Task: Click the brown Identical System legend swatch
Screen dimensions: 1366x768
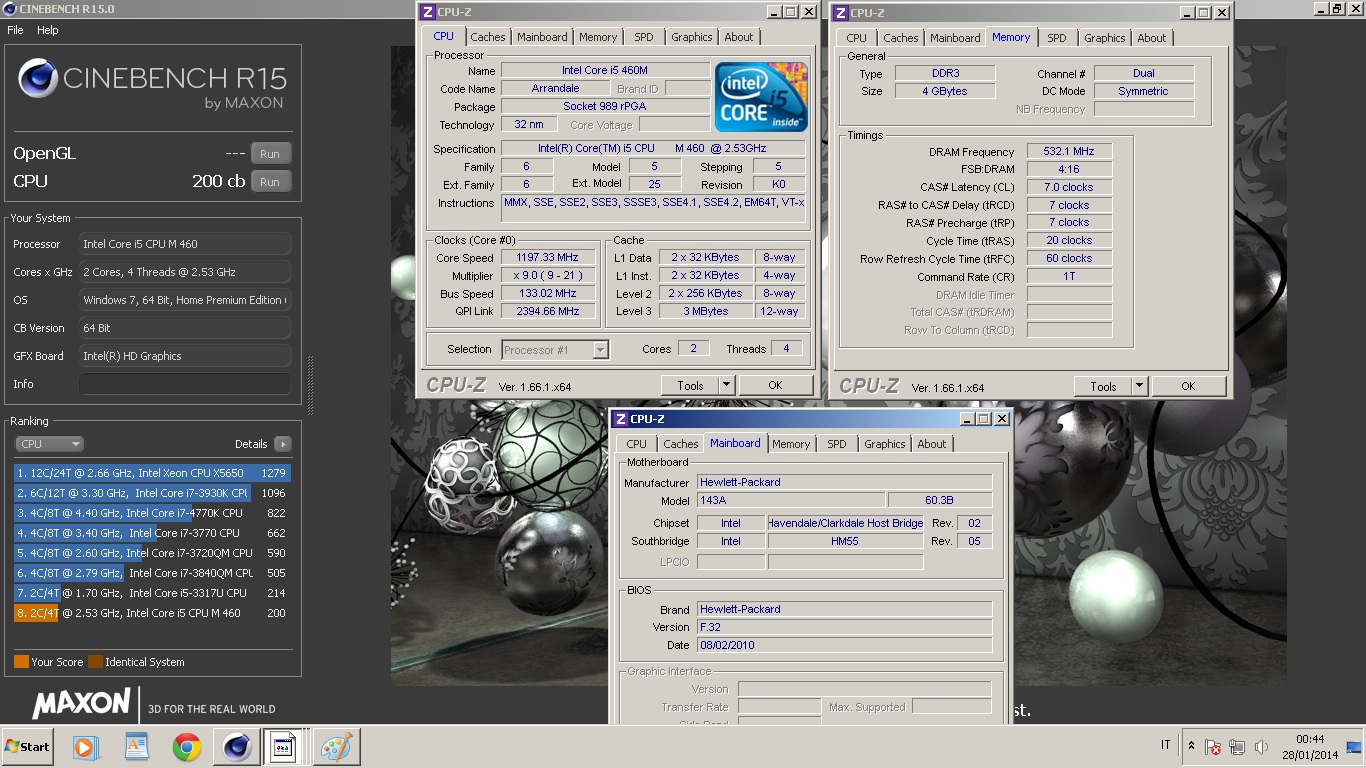Action: (x=95, y=662)
